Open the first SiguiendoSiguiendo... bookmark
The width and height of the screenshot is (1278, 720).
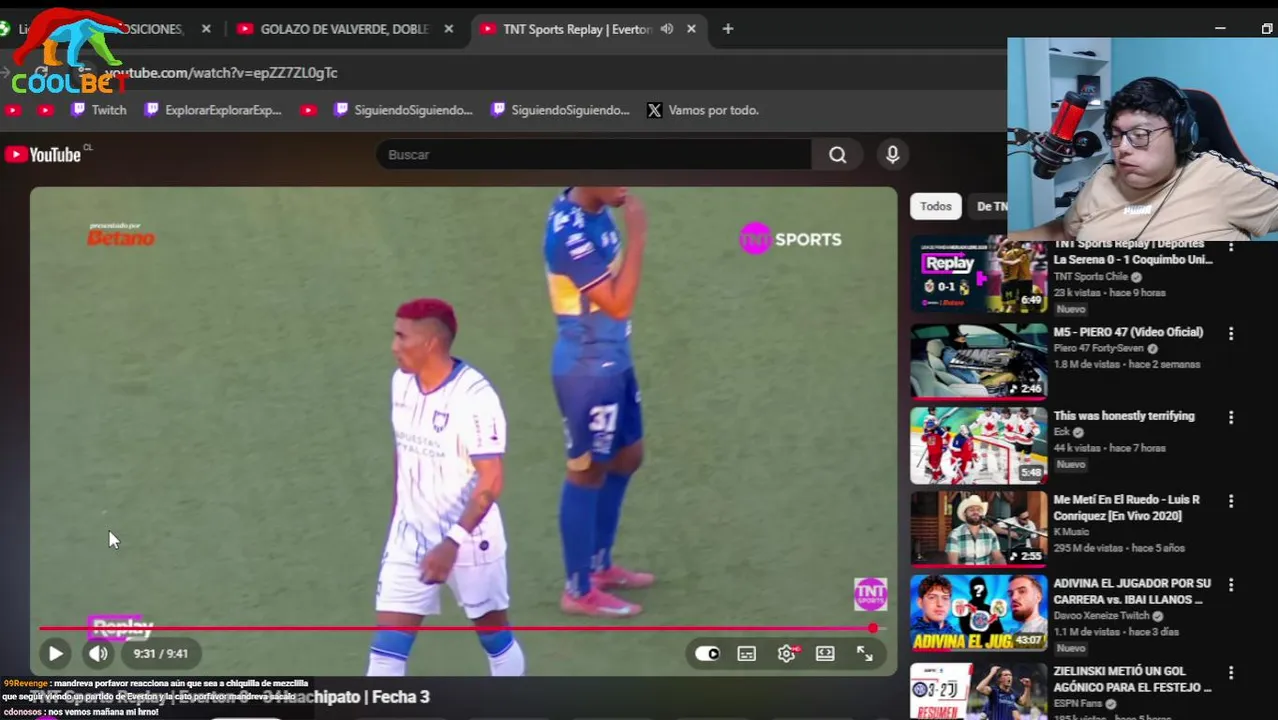(403, 110)
